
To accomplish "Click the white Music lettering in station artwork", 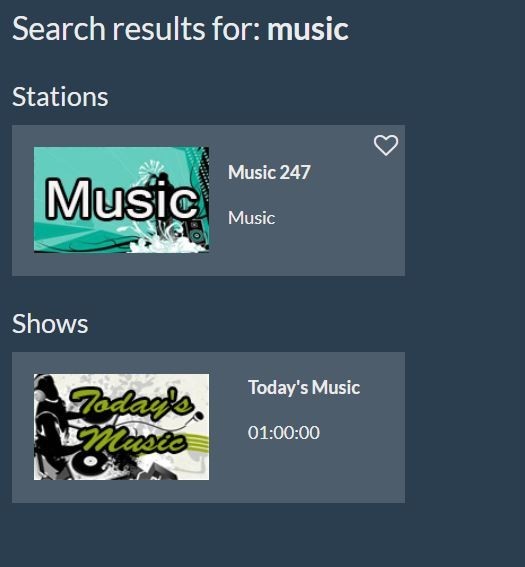I will pos(122,199).
